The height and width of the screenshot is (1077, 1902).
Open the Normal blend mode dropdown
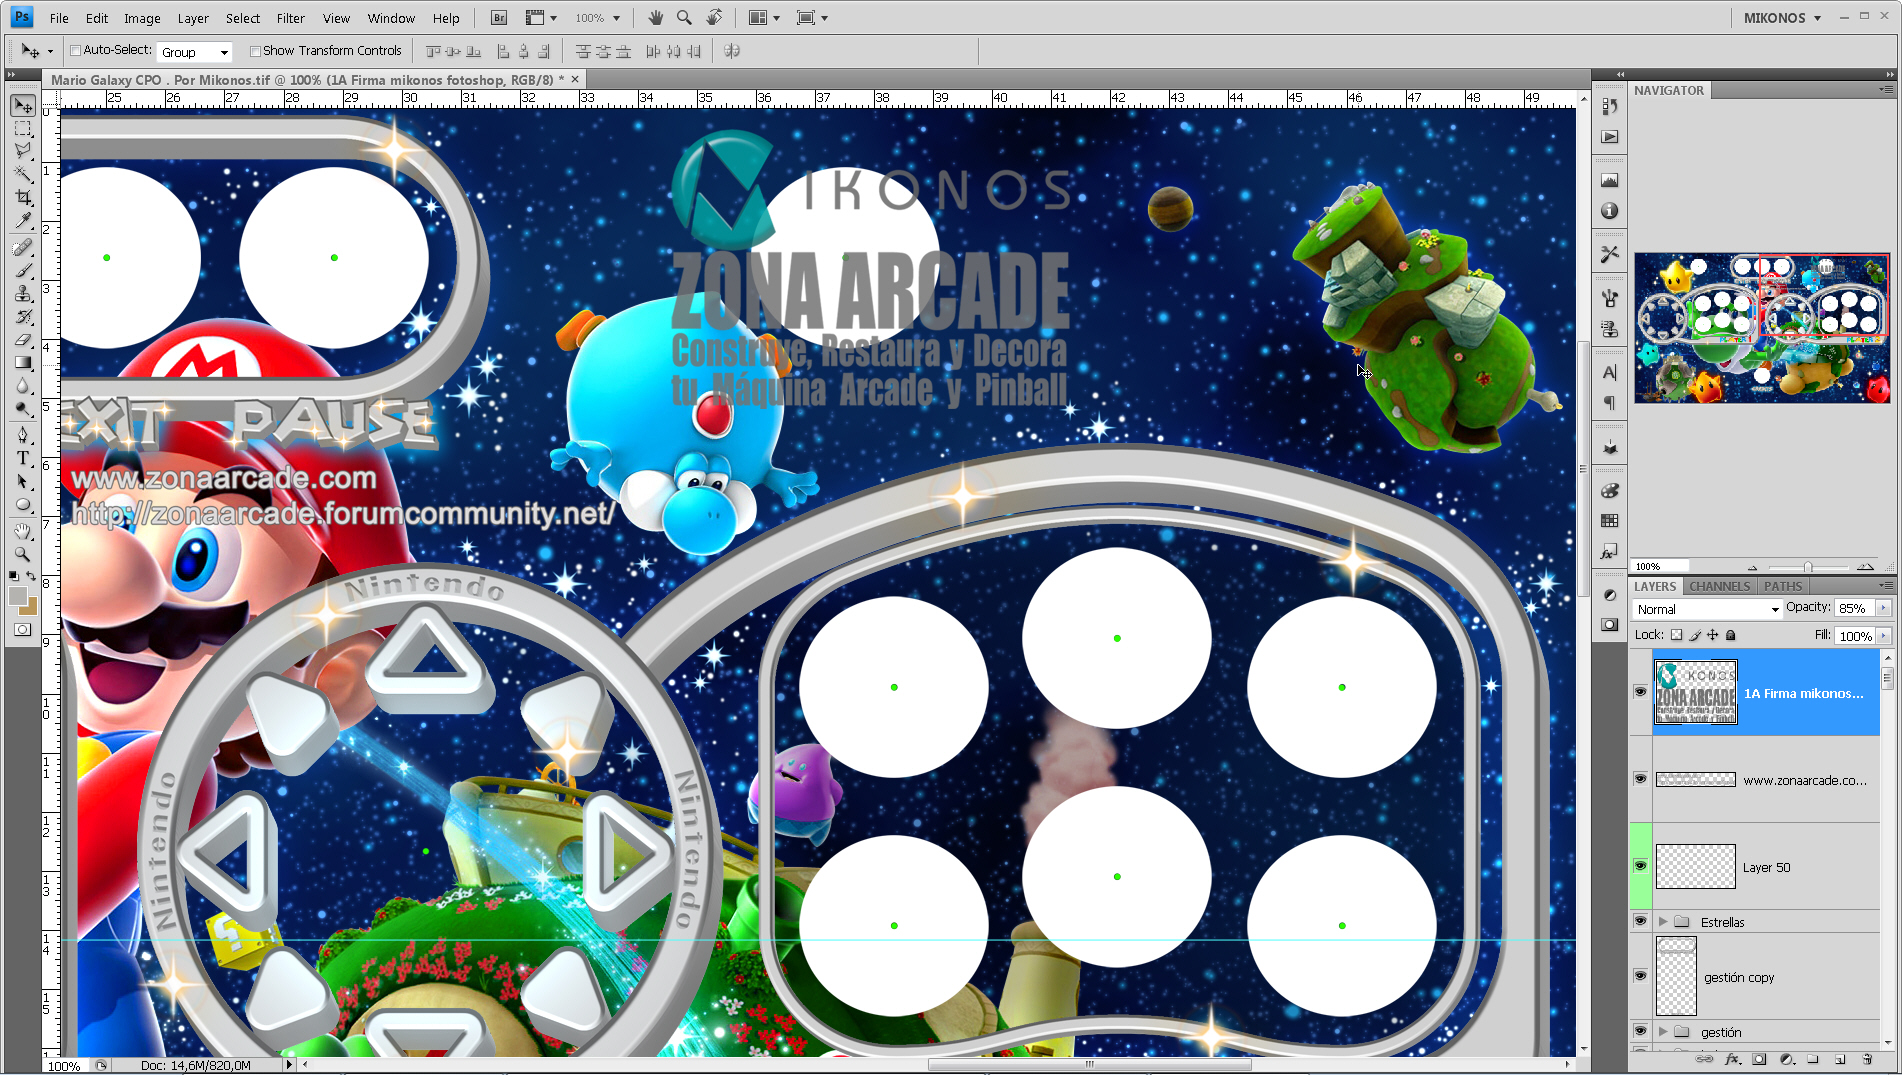pos(1708,609)
